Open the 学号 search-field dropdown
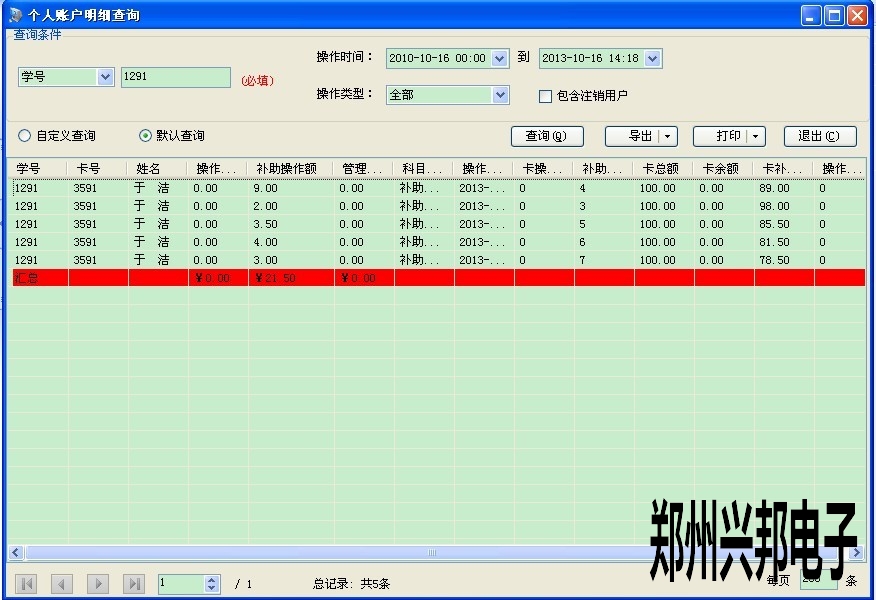This screenshot has height=600, width=876. [105, 77]
